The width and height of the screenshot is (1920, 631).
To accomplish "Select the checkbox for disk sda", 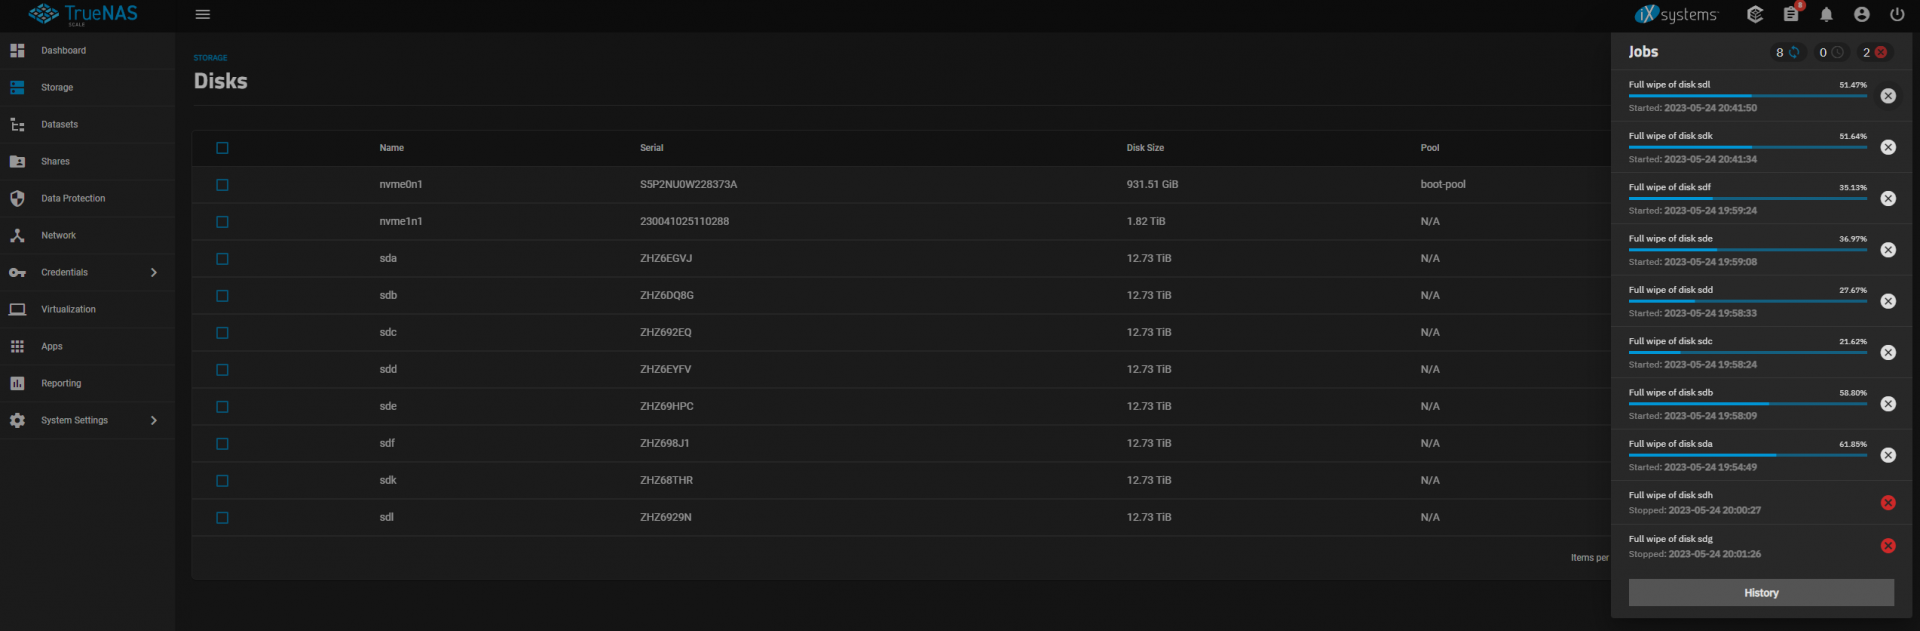I will [222, 259].
